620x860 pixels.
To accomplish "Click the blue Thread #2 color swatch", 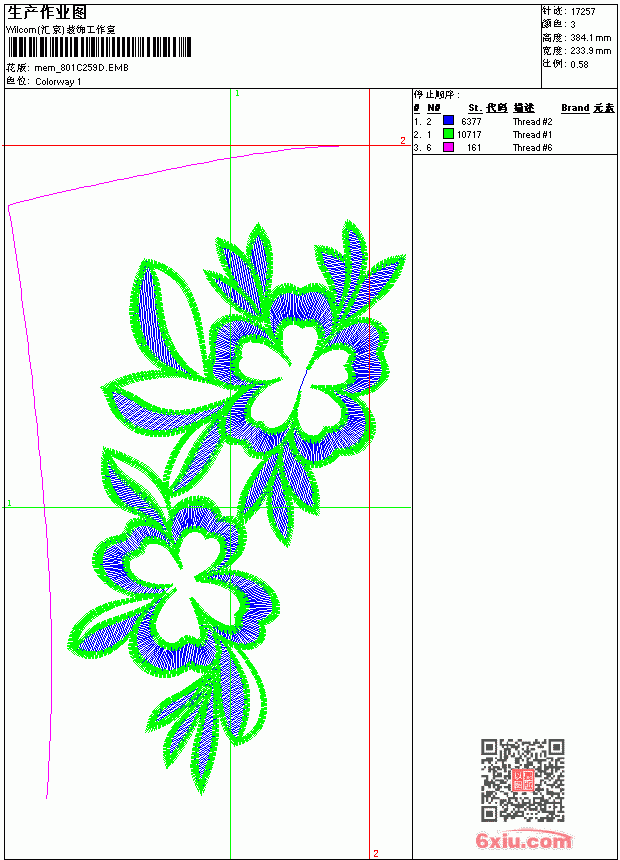I will coord(448,121).
